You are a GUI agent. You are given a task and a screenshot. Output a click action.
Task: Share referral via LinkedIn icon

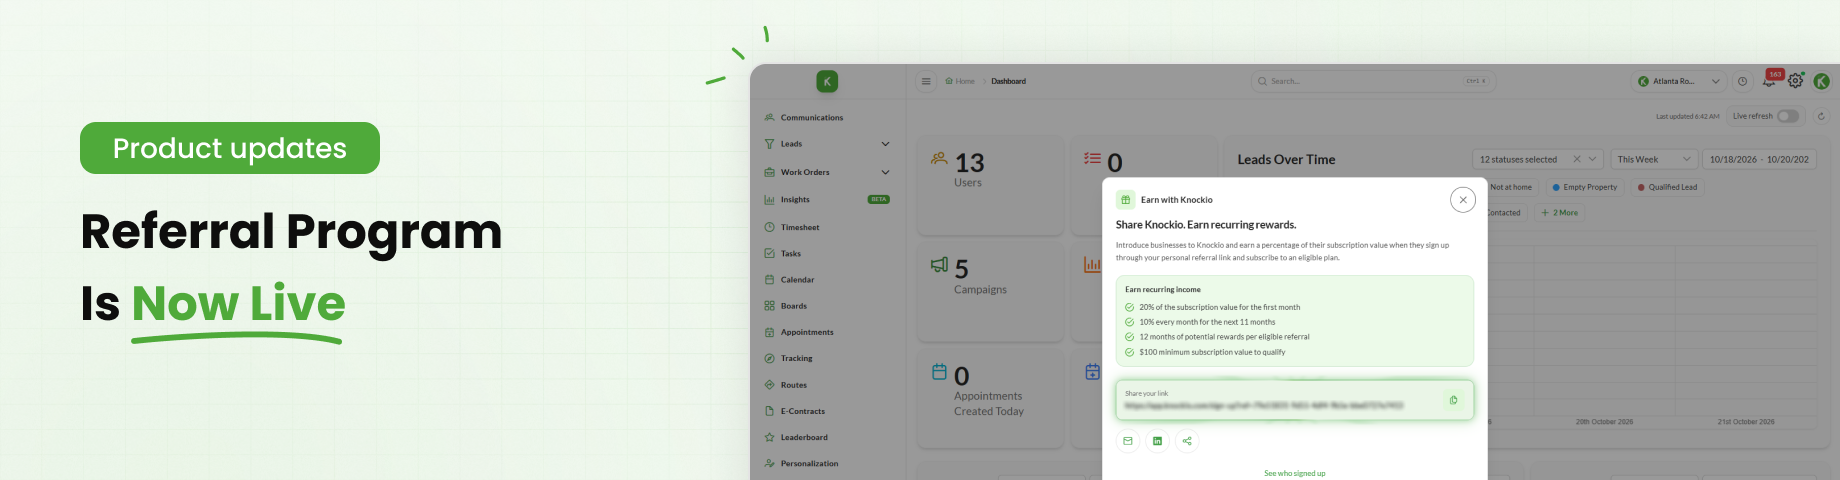pos(1157,441)
